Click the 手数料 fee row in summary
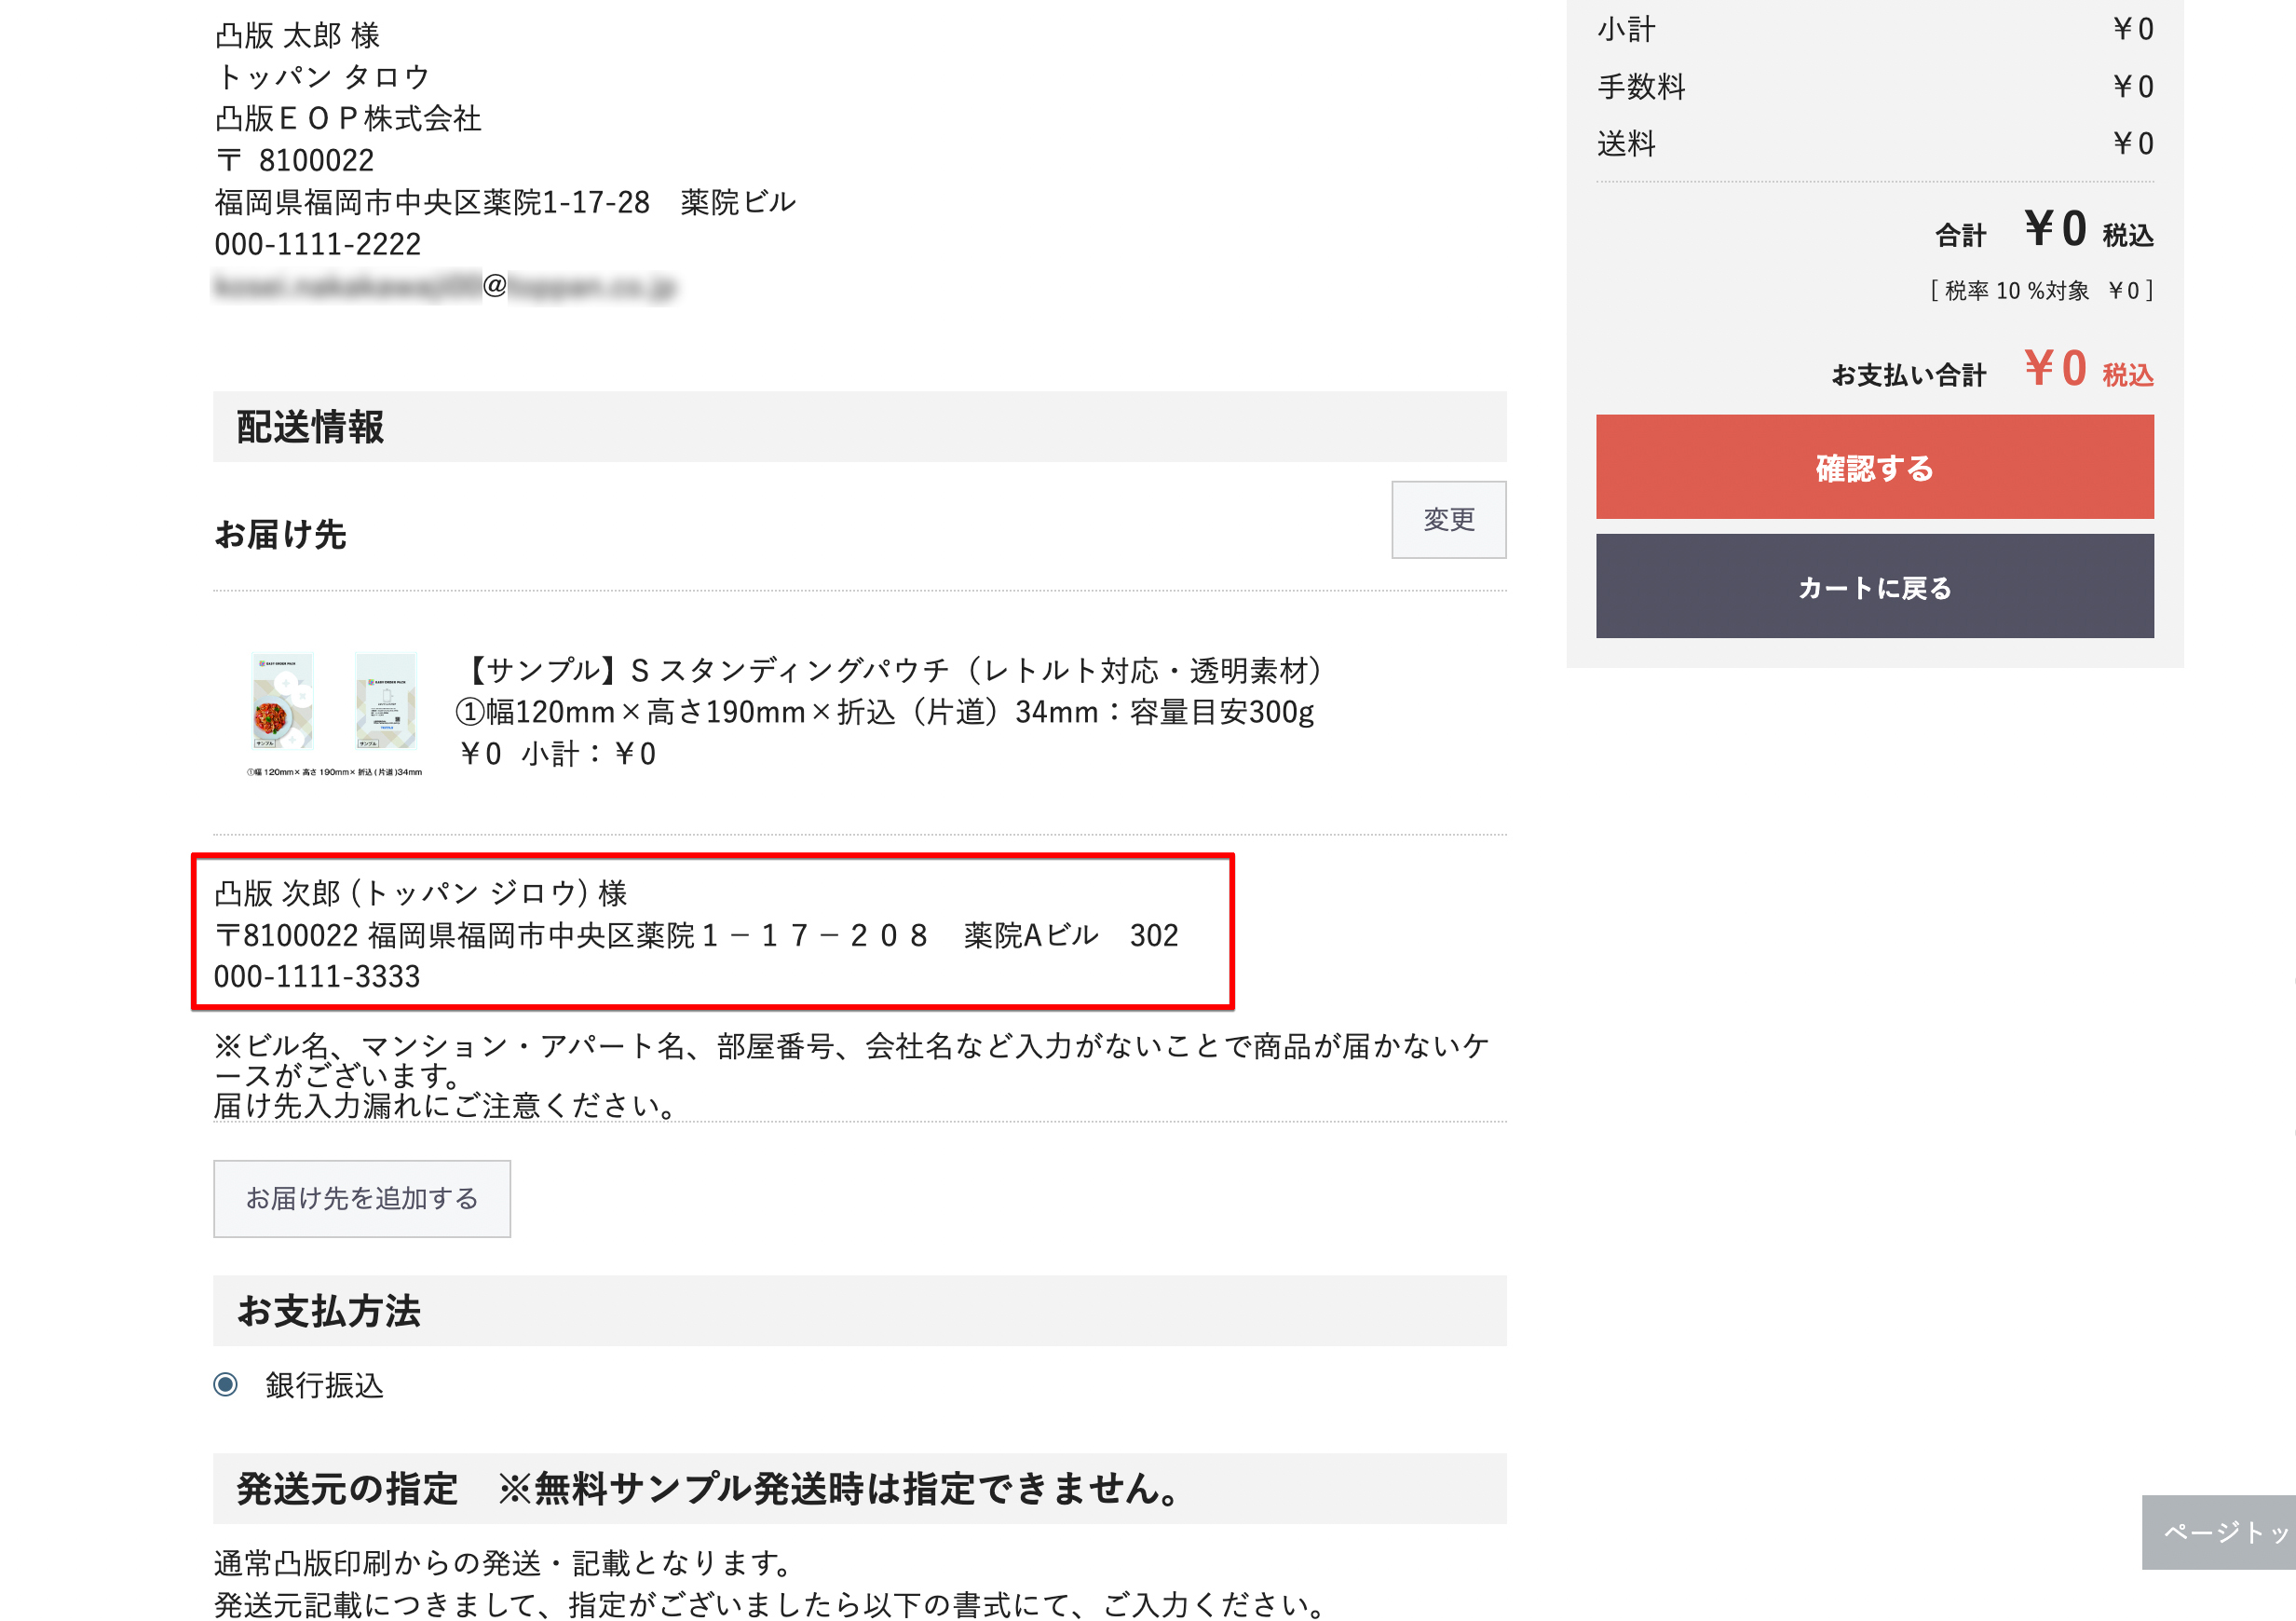2296x1621 pixels. (x=1875, y=87)
